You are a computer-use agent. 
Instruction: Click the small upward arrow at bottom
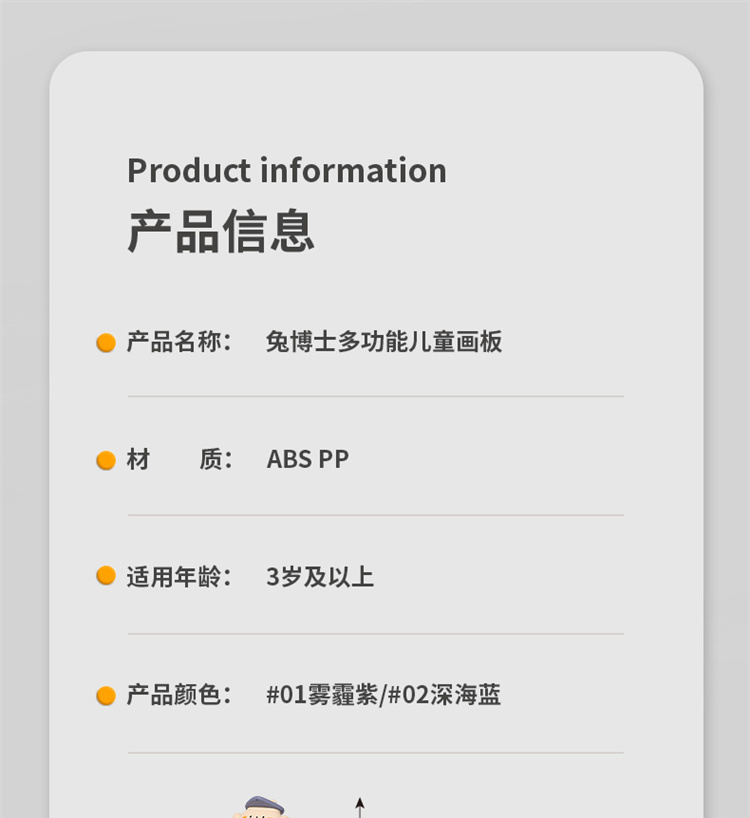(x=360, y=805)
